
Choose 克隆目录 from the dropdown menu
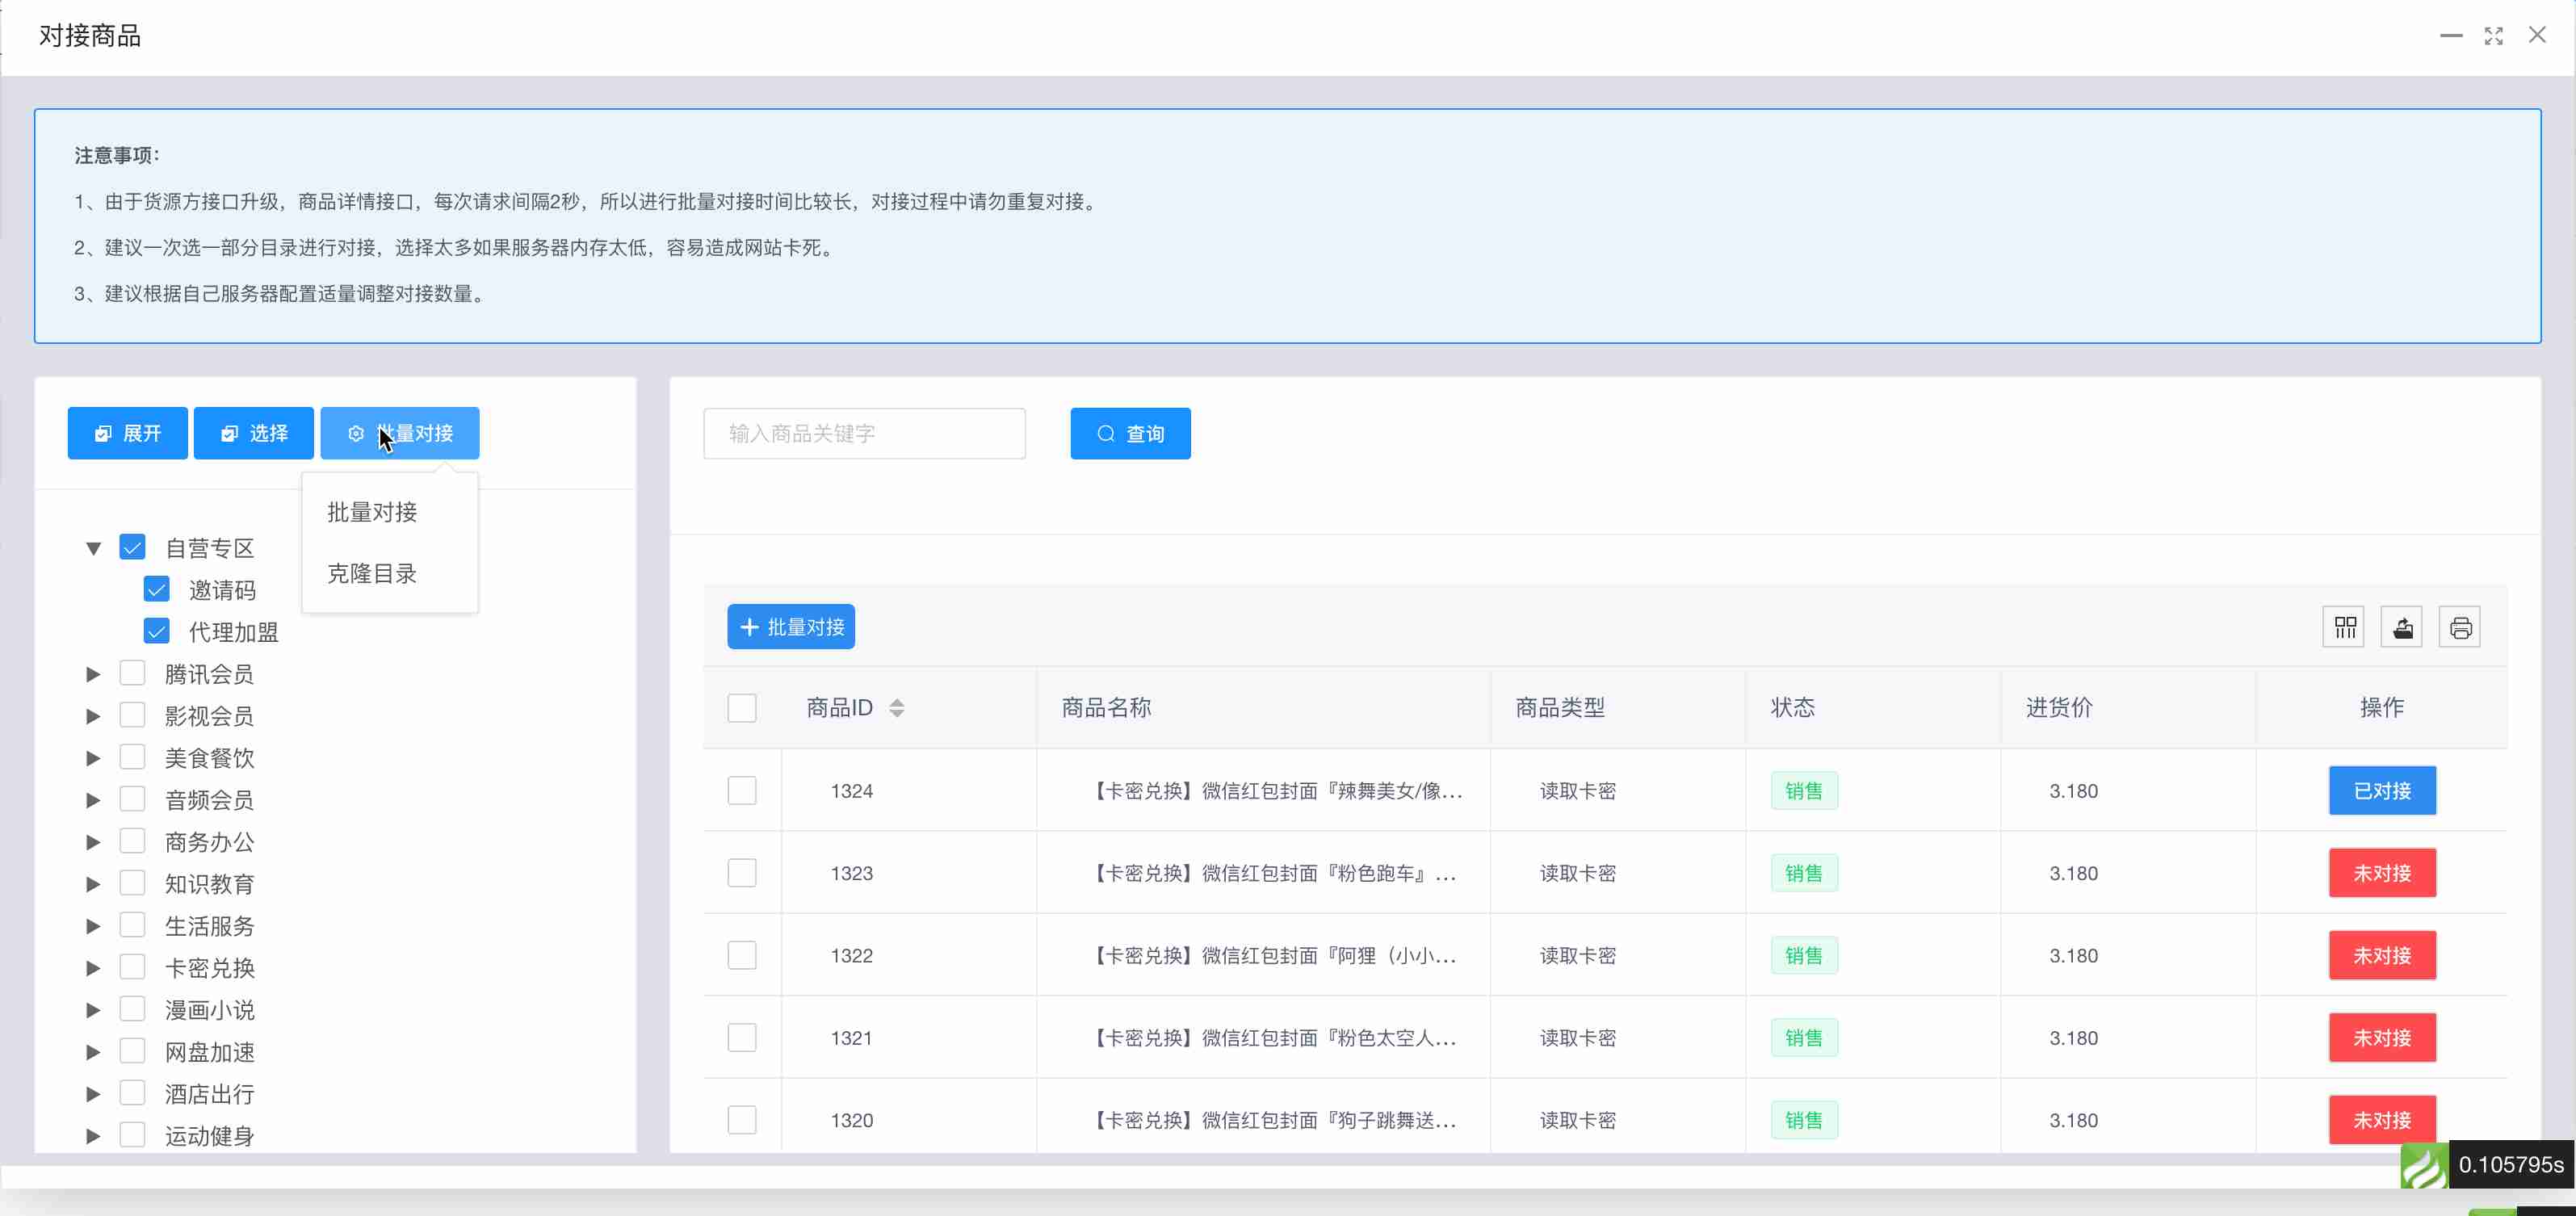[x=372, y=574]
